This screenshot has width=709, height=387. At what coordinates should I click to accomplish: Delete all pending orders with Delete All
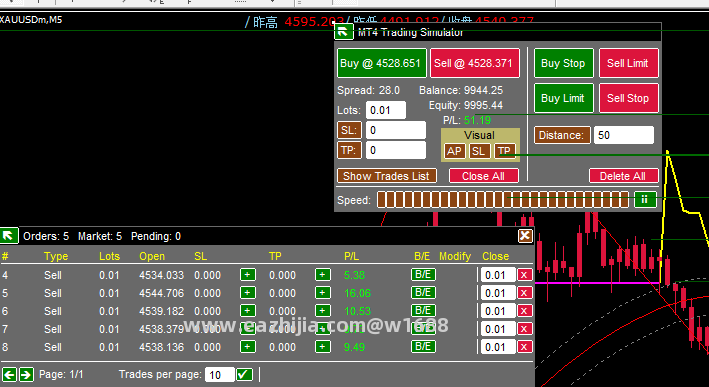624,176
